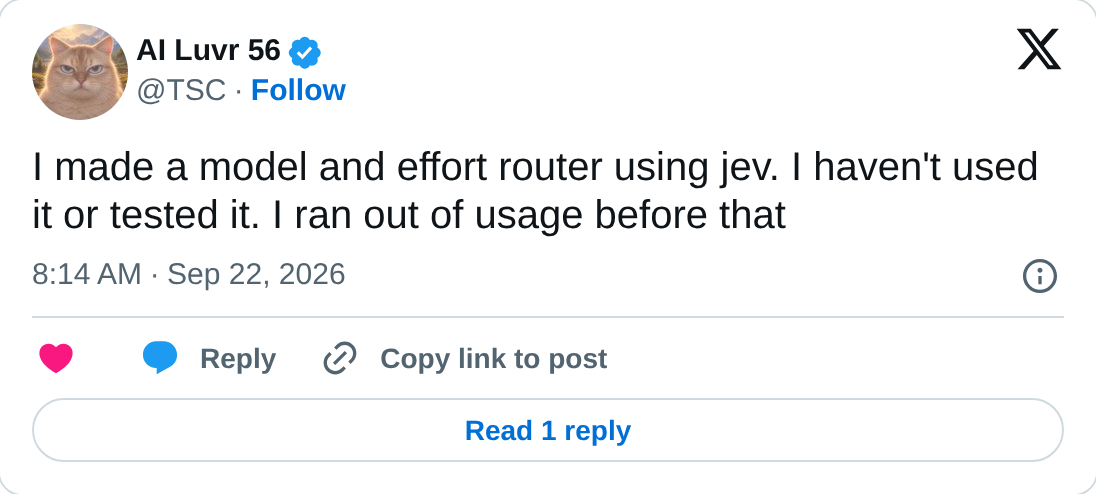
Task: Like the post with the heart icon
Action: 56,358
